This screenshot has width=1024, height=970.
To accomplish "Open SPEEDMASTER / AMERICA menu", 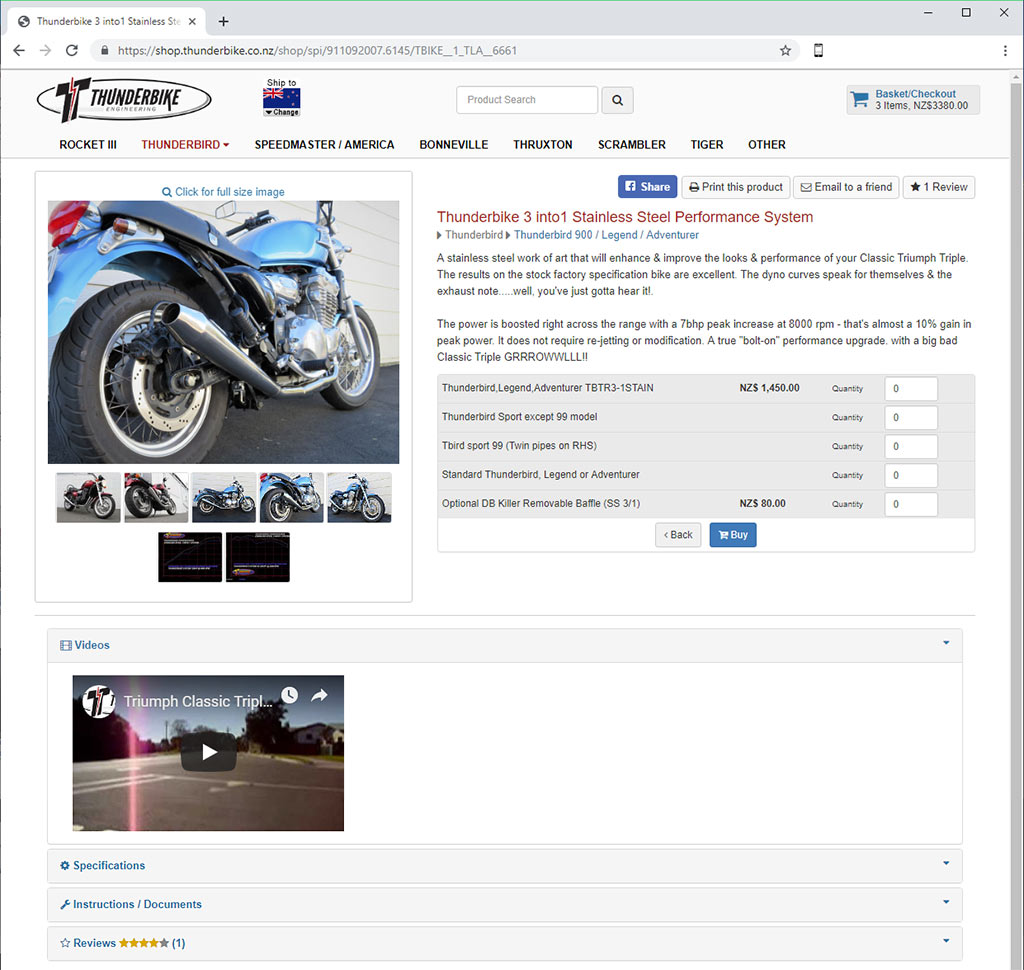I will coord(324,144).
